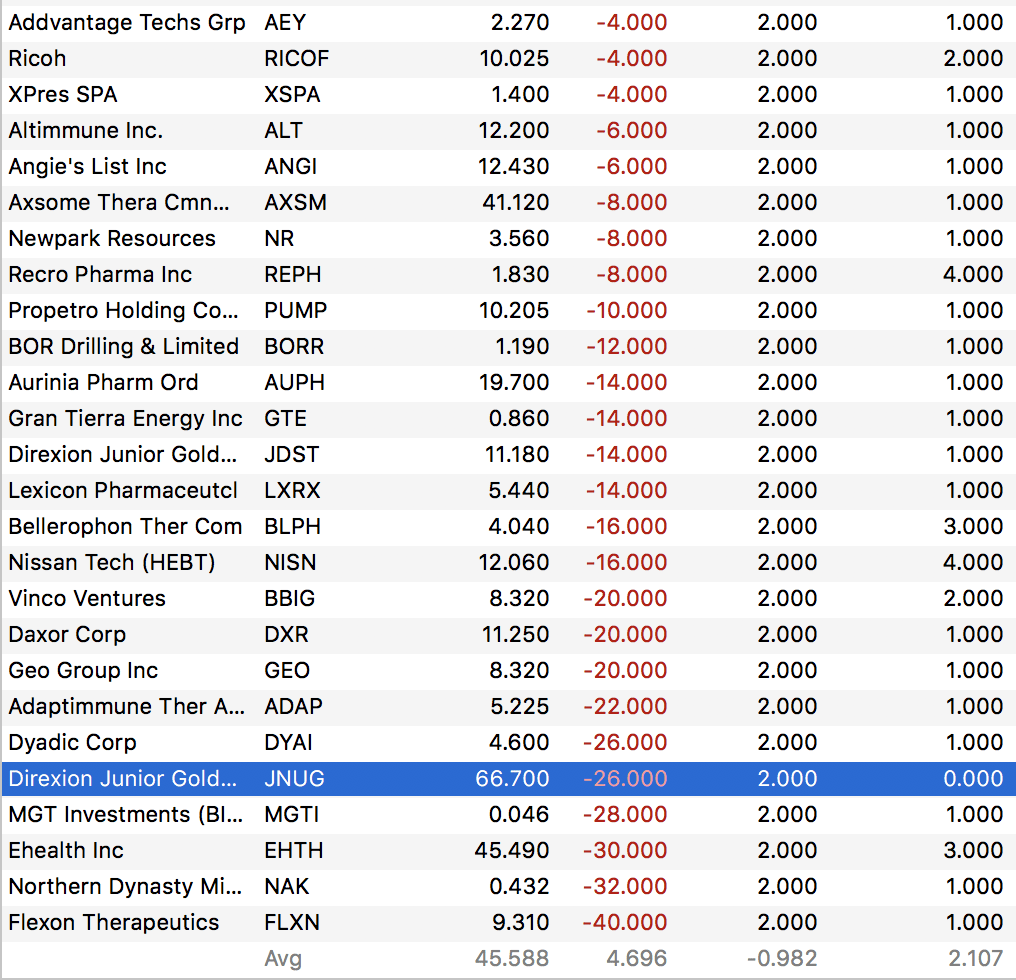
Task: Click the 19.700 price for AUPH
Action: (514, 382)
